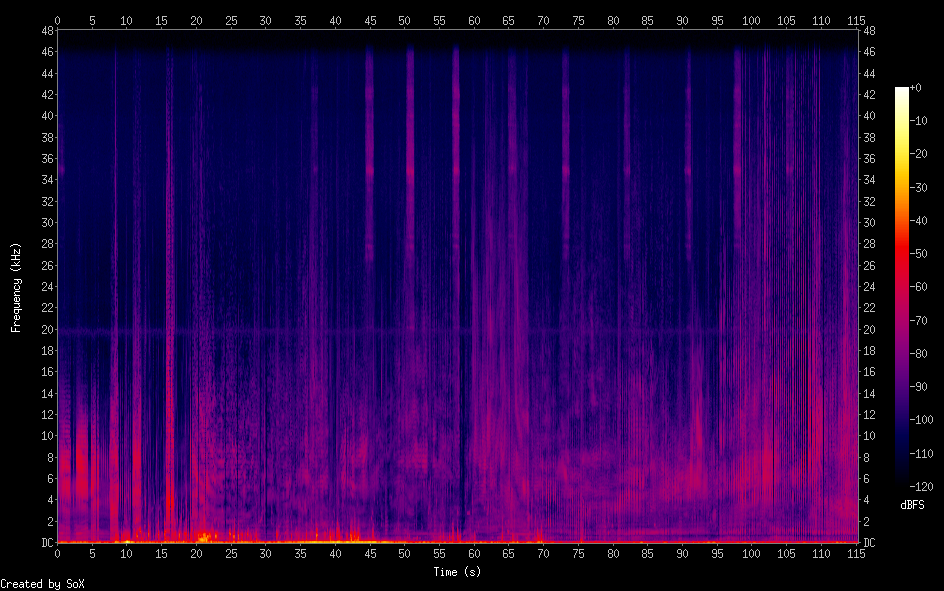Click the "Frequency (kHz)" axis label
944x591 pixels.
[16, 287]
